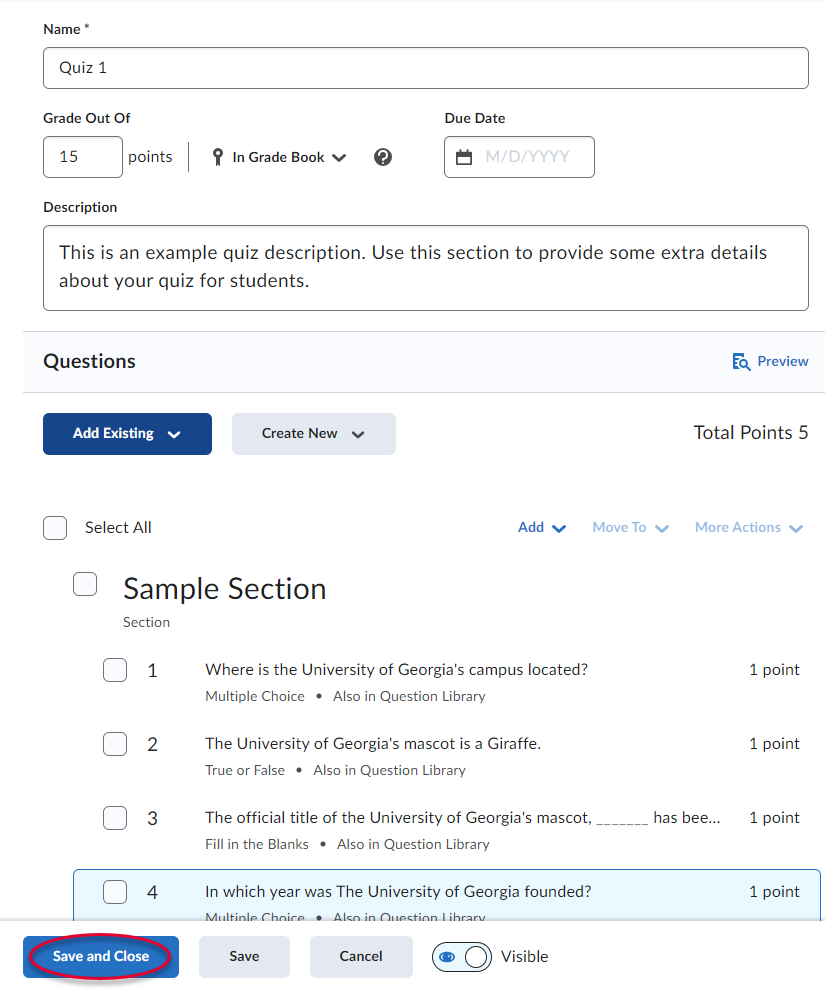Image resolution: width=825 pixels, height=989 pixels.
Task: Click the pin icon beside In Grade Book
Action: (218, 157)
